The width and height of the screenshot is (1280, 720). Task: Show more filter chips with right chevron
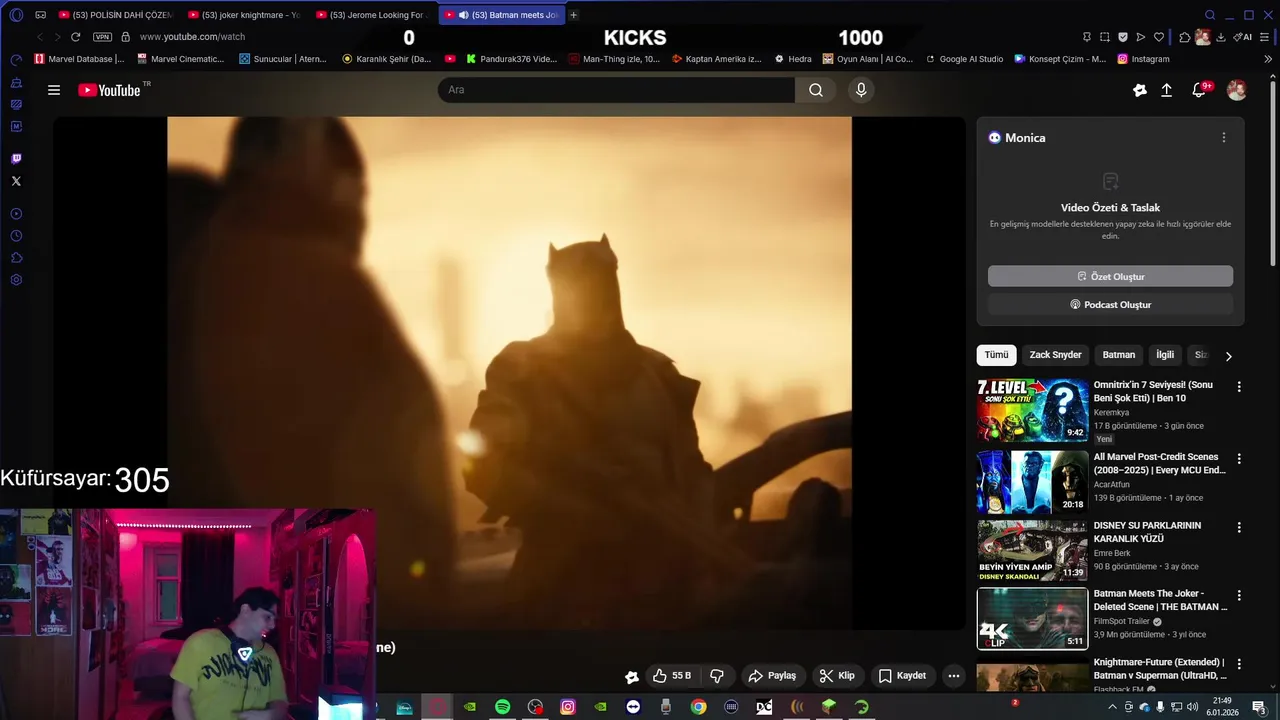(x=1228, y=356)
